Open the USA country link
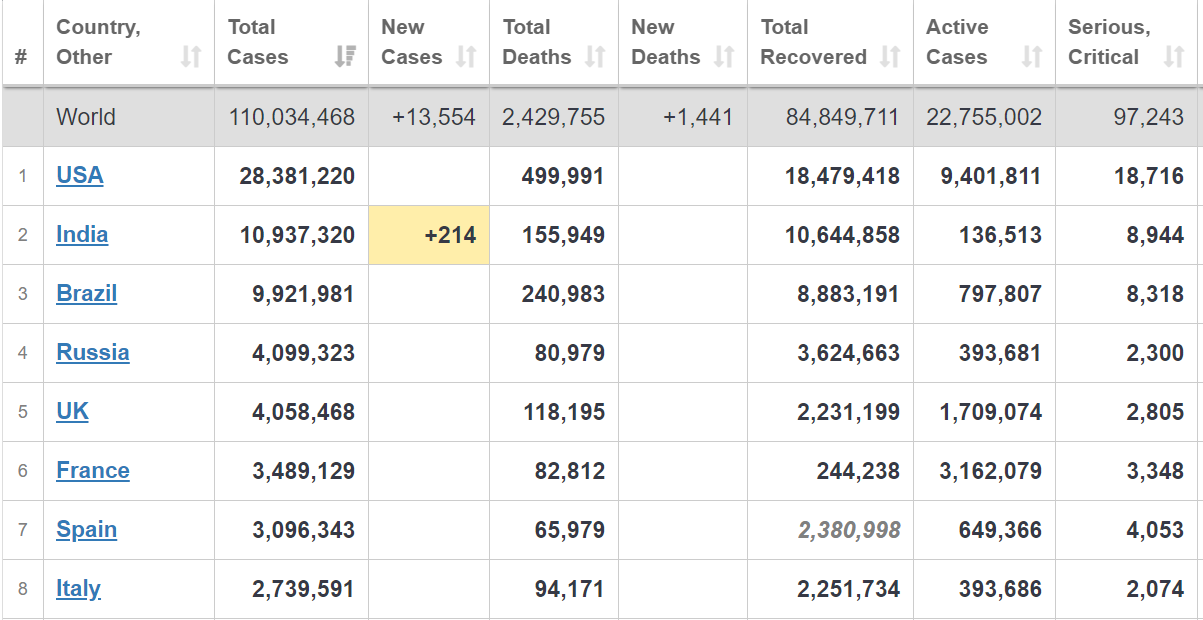 (x=80, y=176)
